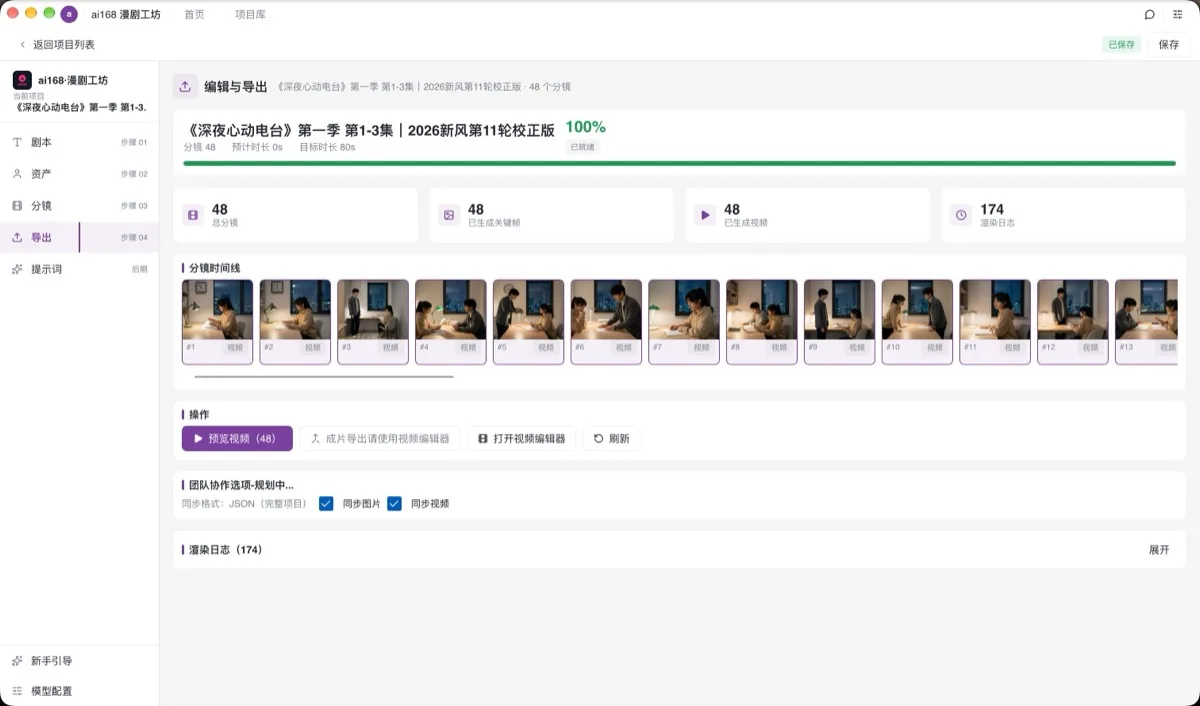1200x706 pixels.
Task: Click the green 100% progress bar
Action: pos(679,163)
